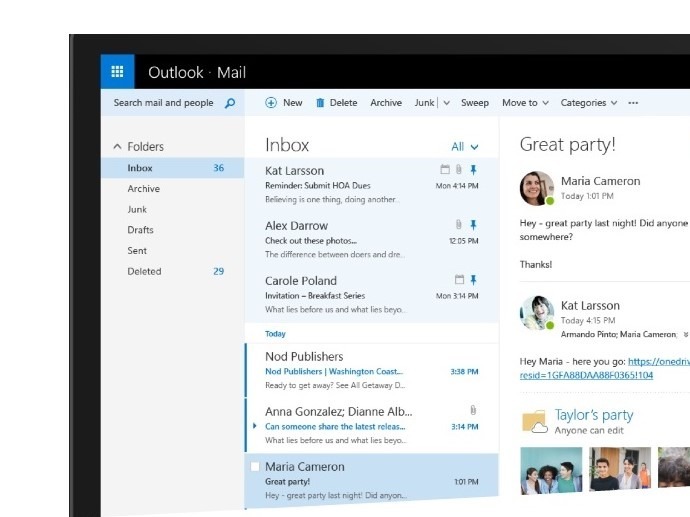
Task: Open the Taylor's party folder link
Action: pos(594,414)
